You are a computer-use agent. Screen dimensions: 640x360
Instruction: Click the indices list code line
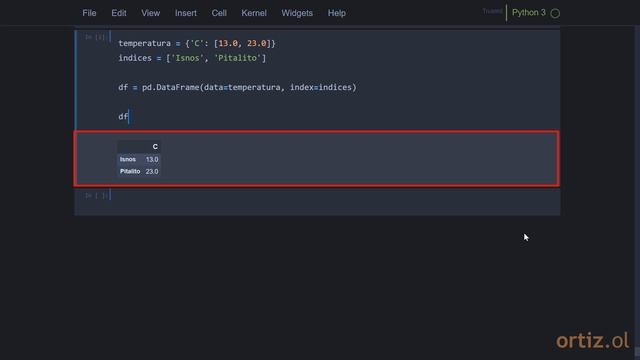pyautogui.click(x=192, y=58)
